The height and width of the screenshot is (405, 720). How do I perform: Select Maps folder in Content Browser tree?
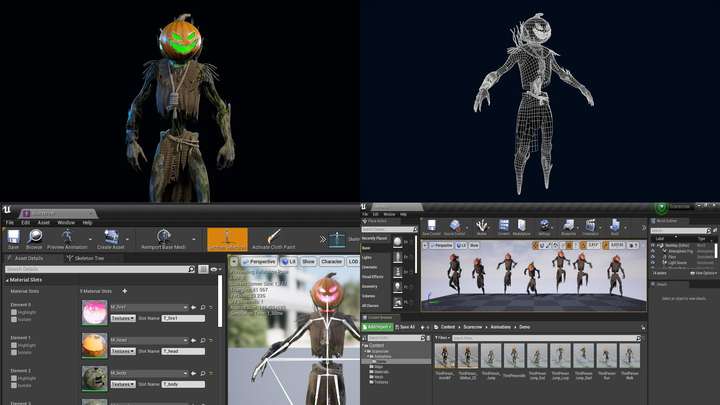[378, 367]
